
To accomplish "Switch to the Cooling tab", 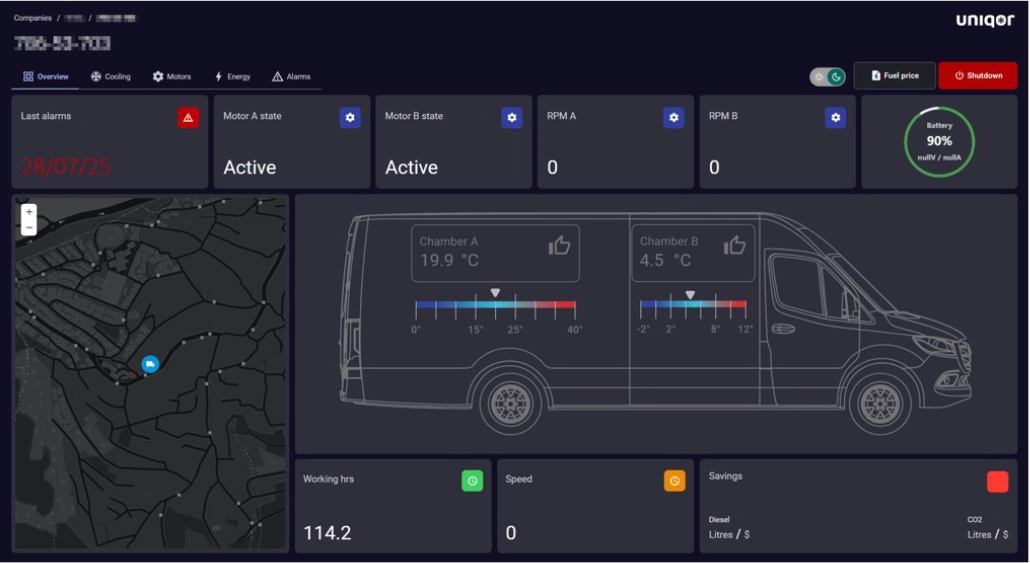I will pyautogui.click(x=110, y=76).
